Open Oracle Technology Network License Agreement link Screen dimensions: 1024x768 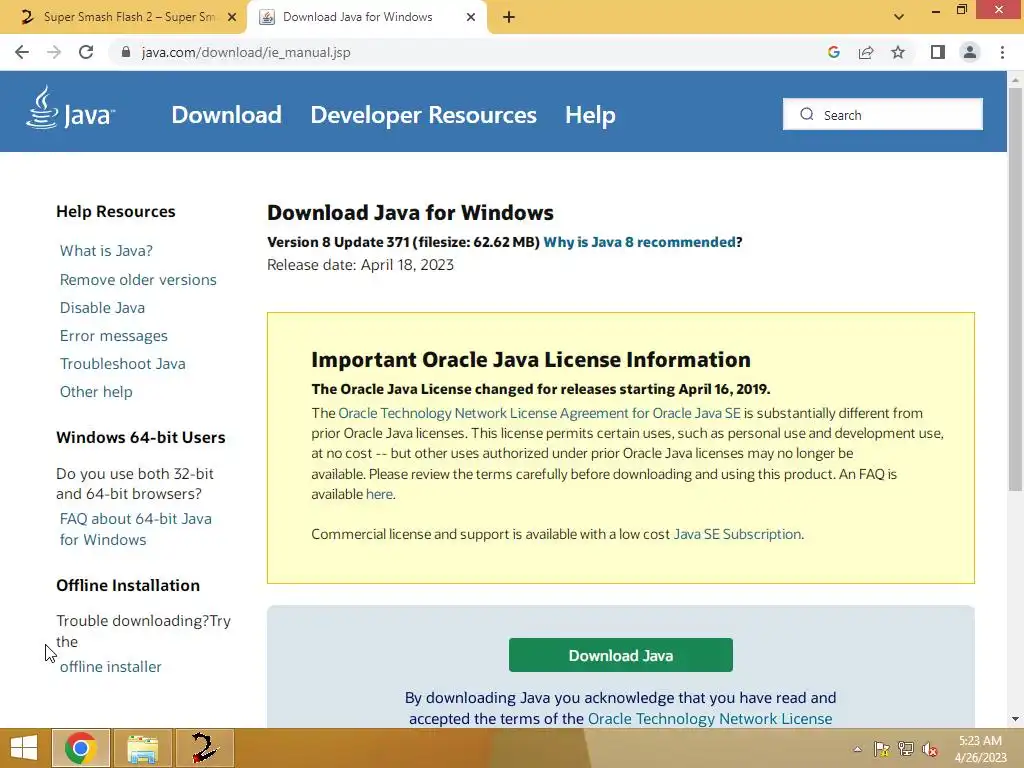click(539, 413)
